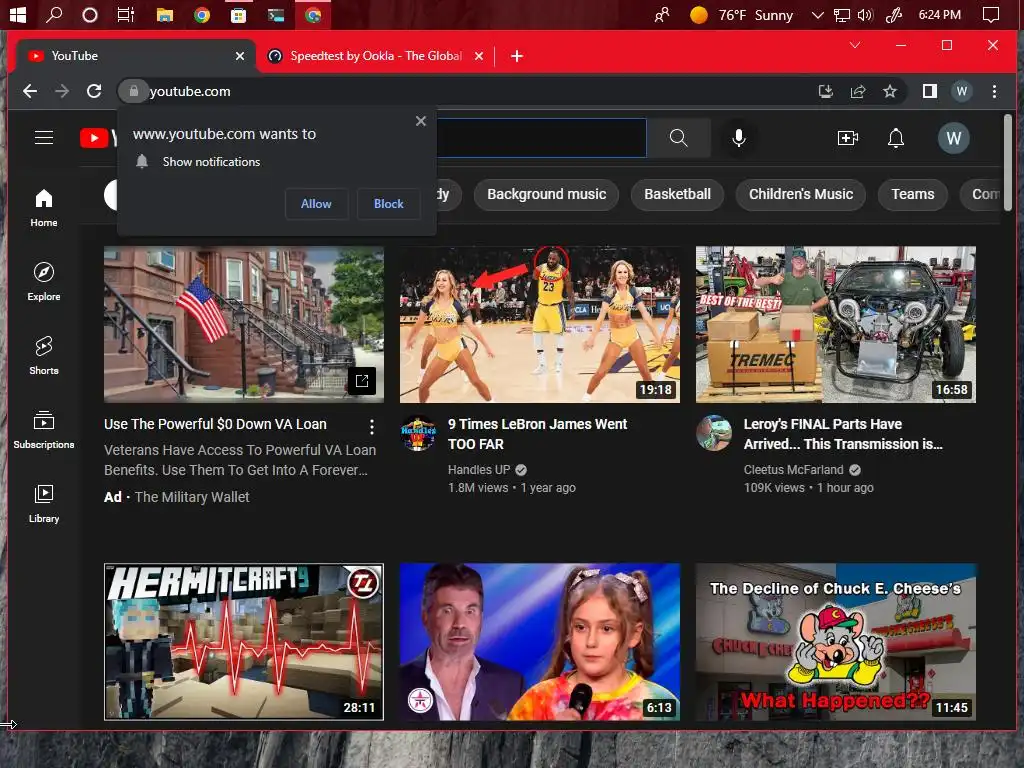
Task: Open Shorts in the sidebar
Action: pyautogui.click(x=44, y=355)
